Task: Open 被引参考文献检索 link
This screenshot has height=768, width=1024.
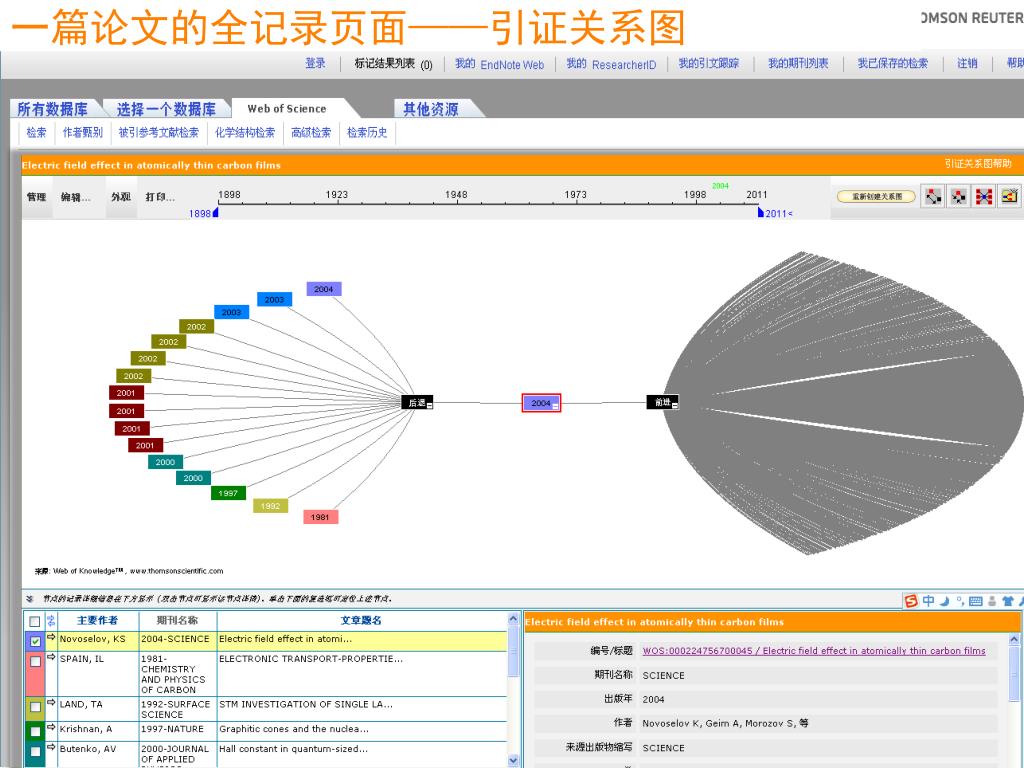Action: [x=159, y=133]
